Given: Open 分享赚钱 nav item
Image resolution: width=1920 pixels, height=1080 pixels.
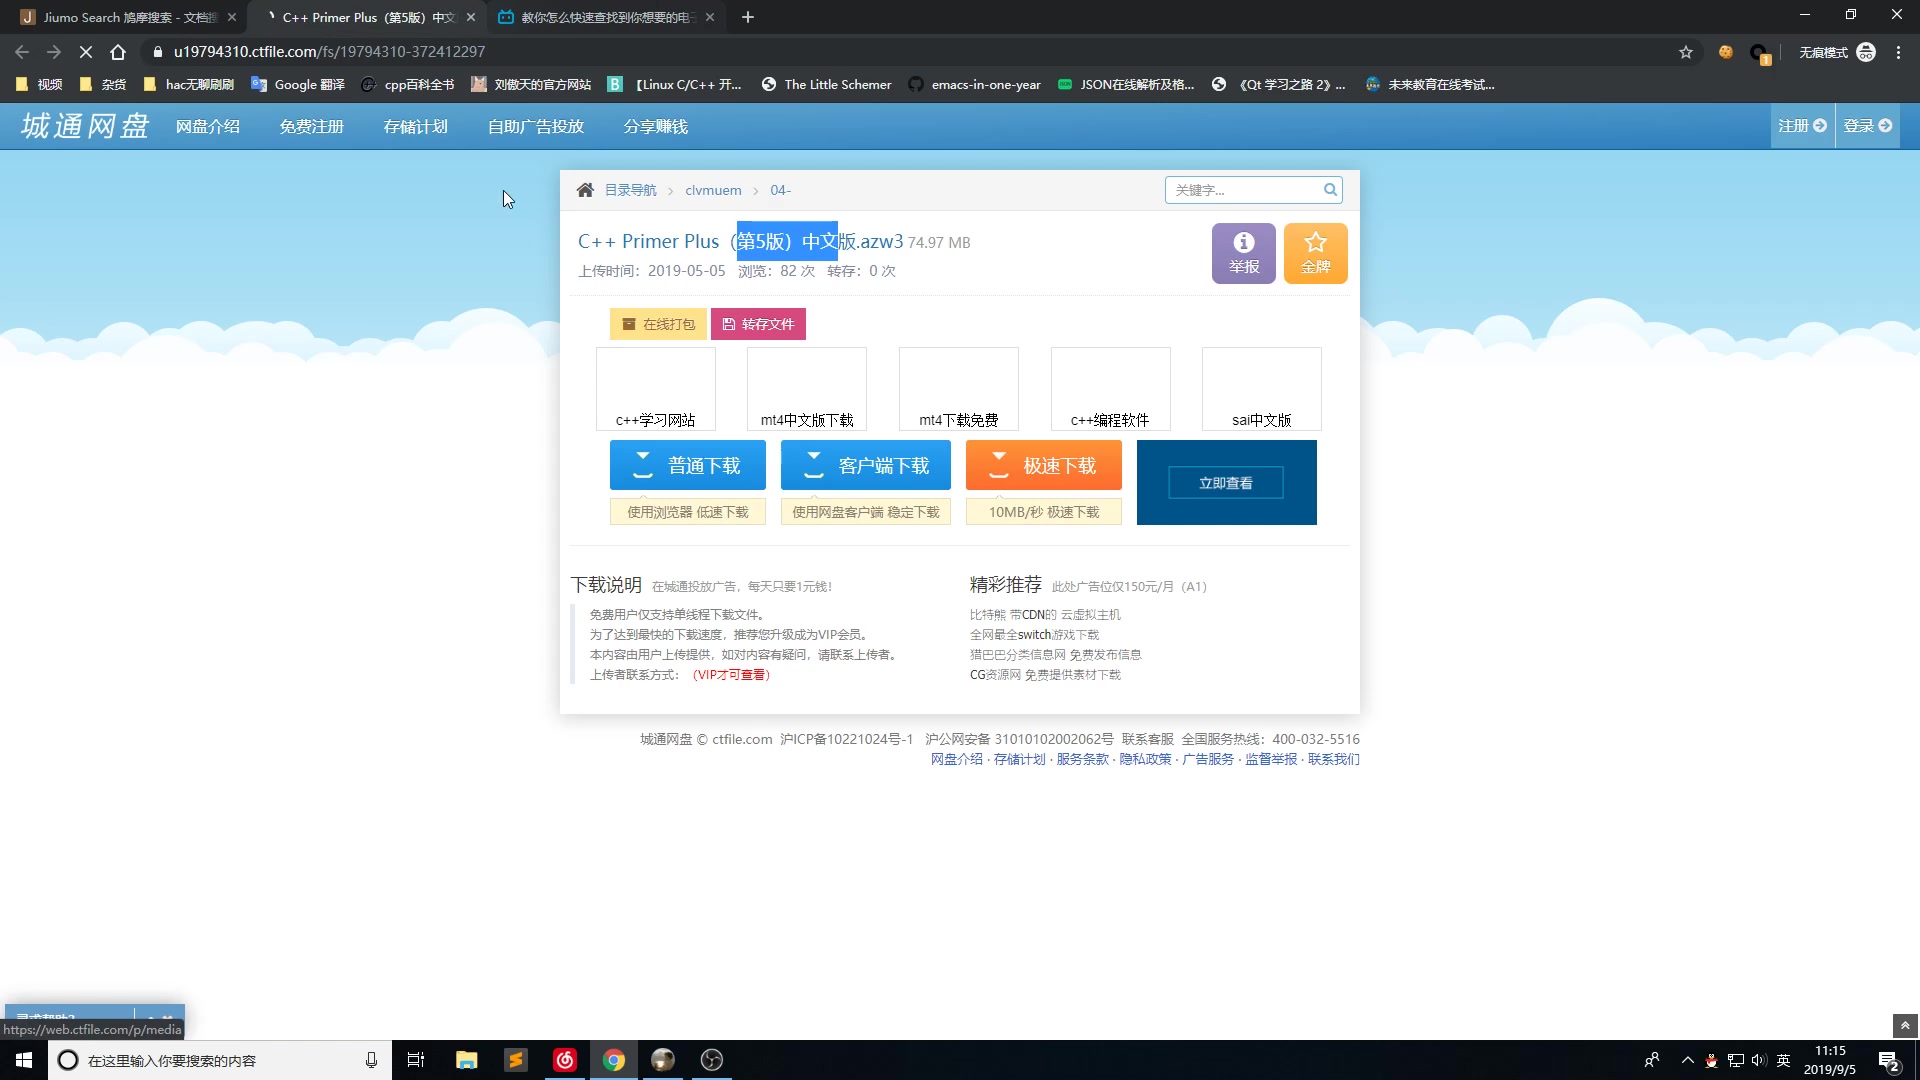Looking at the screenshot, I should [x=656, y=127].
